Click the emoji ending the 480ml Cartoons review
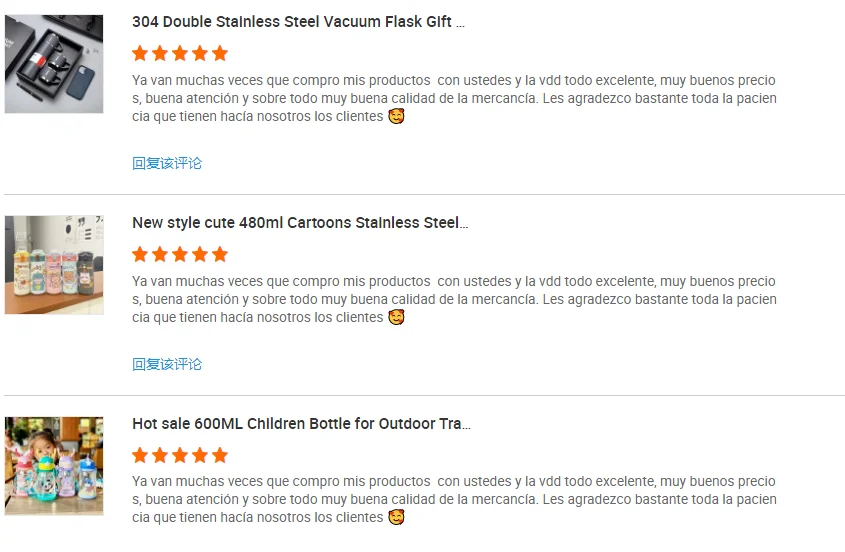This screenshot has width=845, height=552. click(x=397, y=317)
